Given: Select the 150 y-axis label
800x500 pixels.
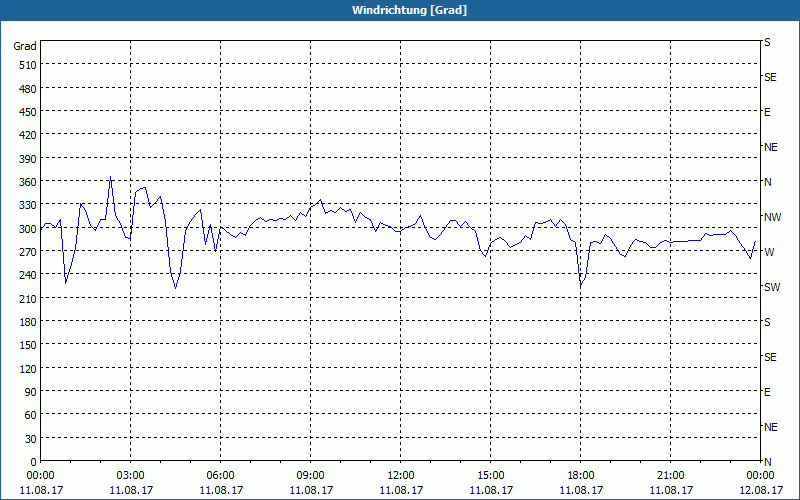Looking at the screenshot, I should [29, 345].
